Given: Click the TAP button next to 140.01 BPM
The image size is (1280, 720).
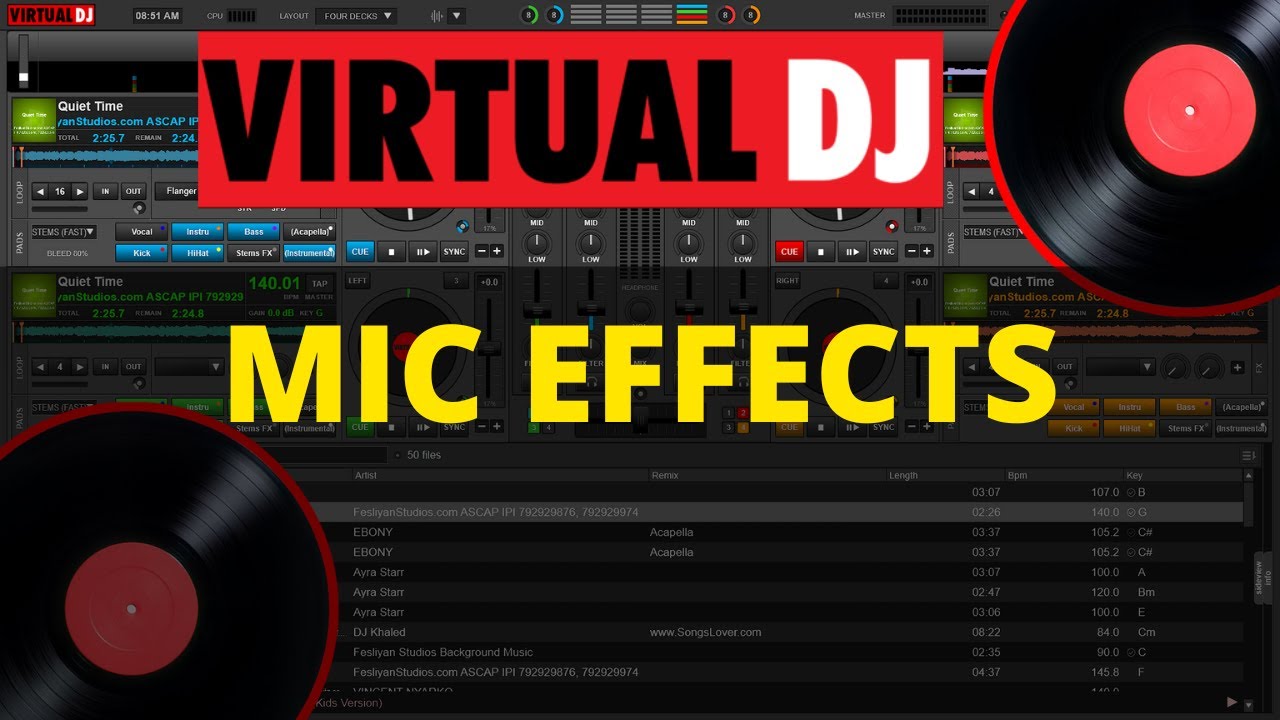Looking at the screenshot, I should coord(320,283).
